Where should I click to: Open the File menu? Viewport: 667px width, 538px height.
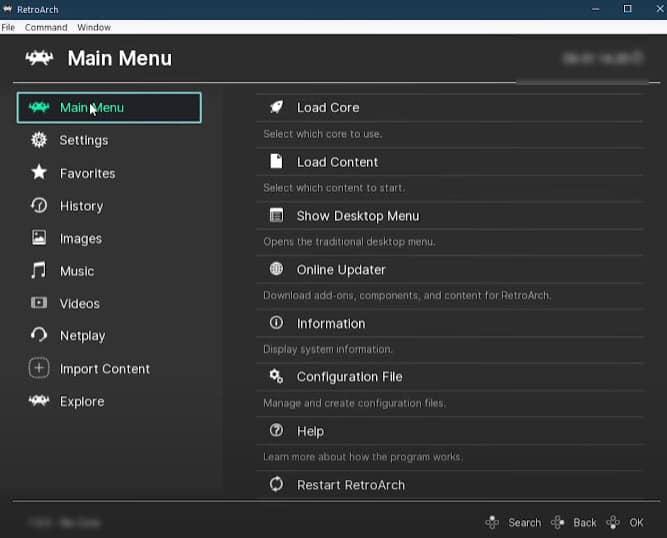pos(8,27)
